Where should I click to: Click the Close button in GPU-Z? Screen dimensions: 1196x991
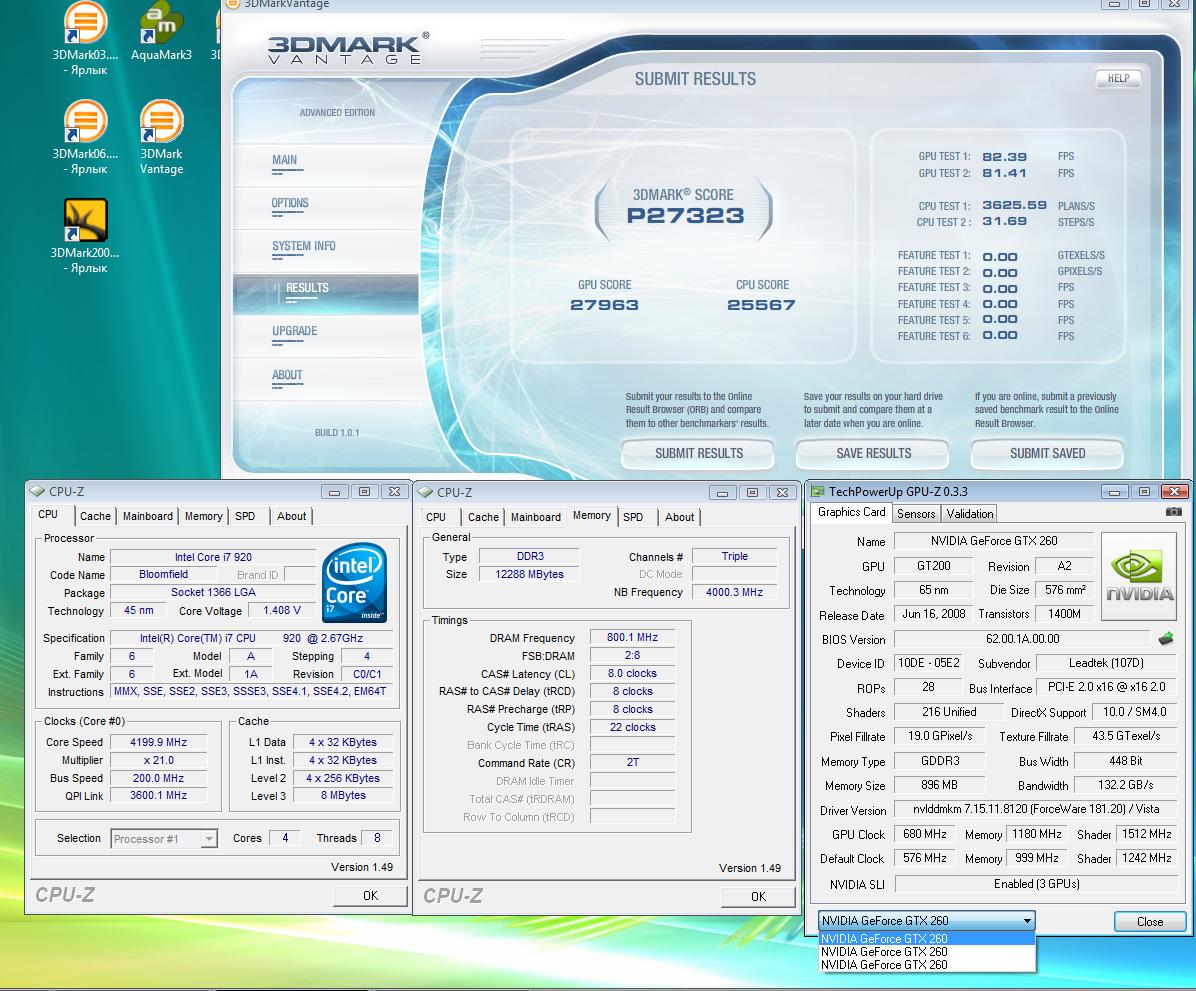[x=1149, y=922]
